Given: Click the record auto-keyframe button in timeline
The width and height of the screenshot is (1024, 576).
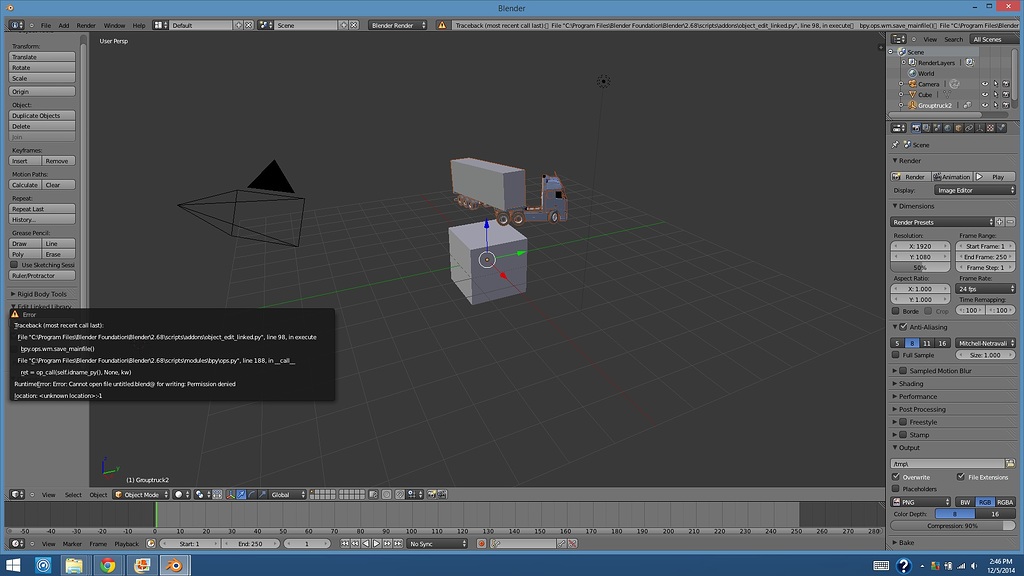Looking at the screenshot, I should [481, 543].
